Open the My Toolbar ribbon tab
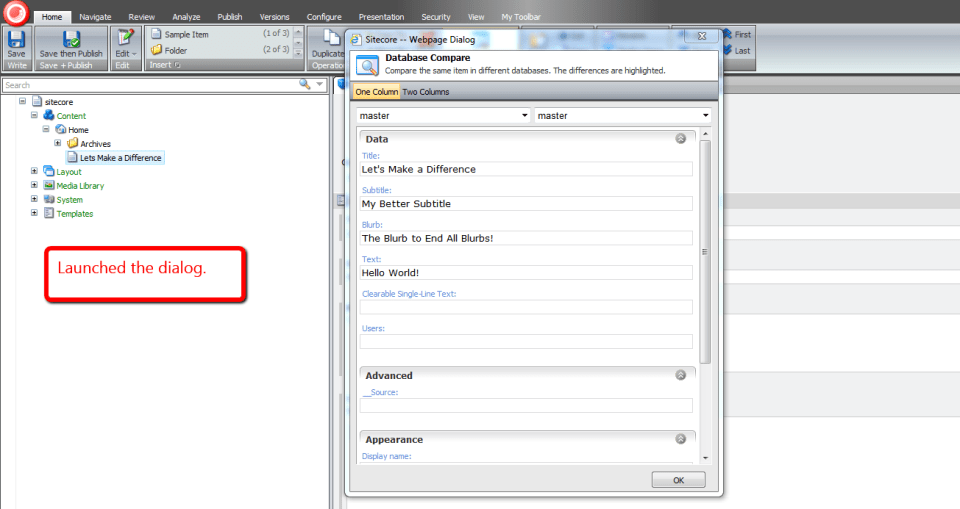 point(521,17)
